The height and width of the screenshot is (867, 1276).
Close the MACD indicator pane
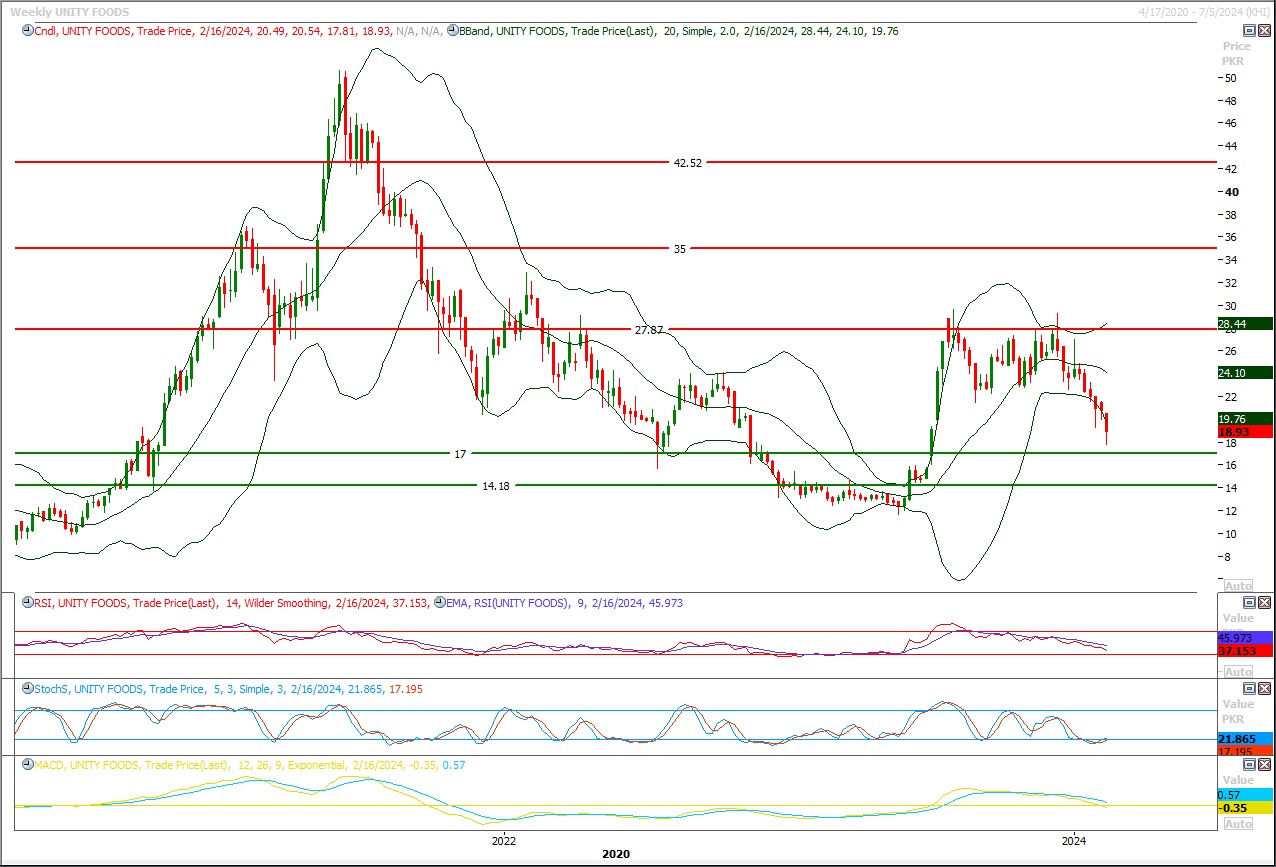(x=1264, y=765)
